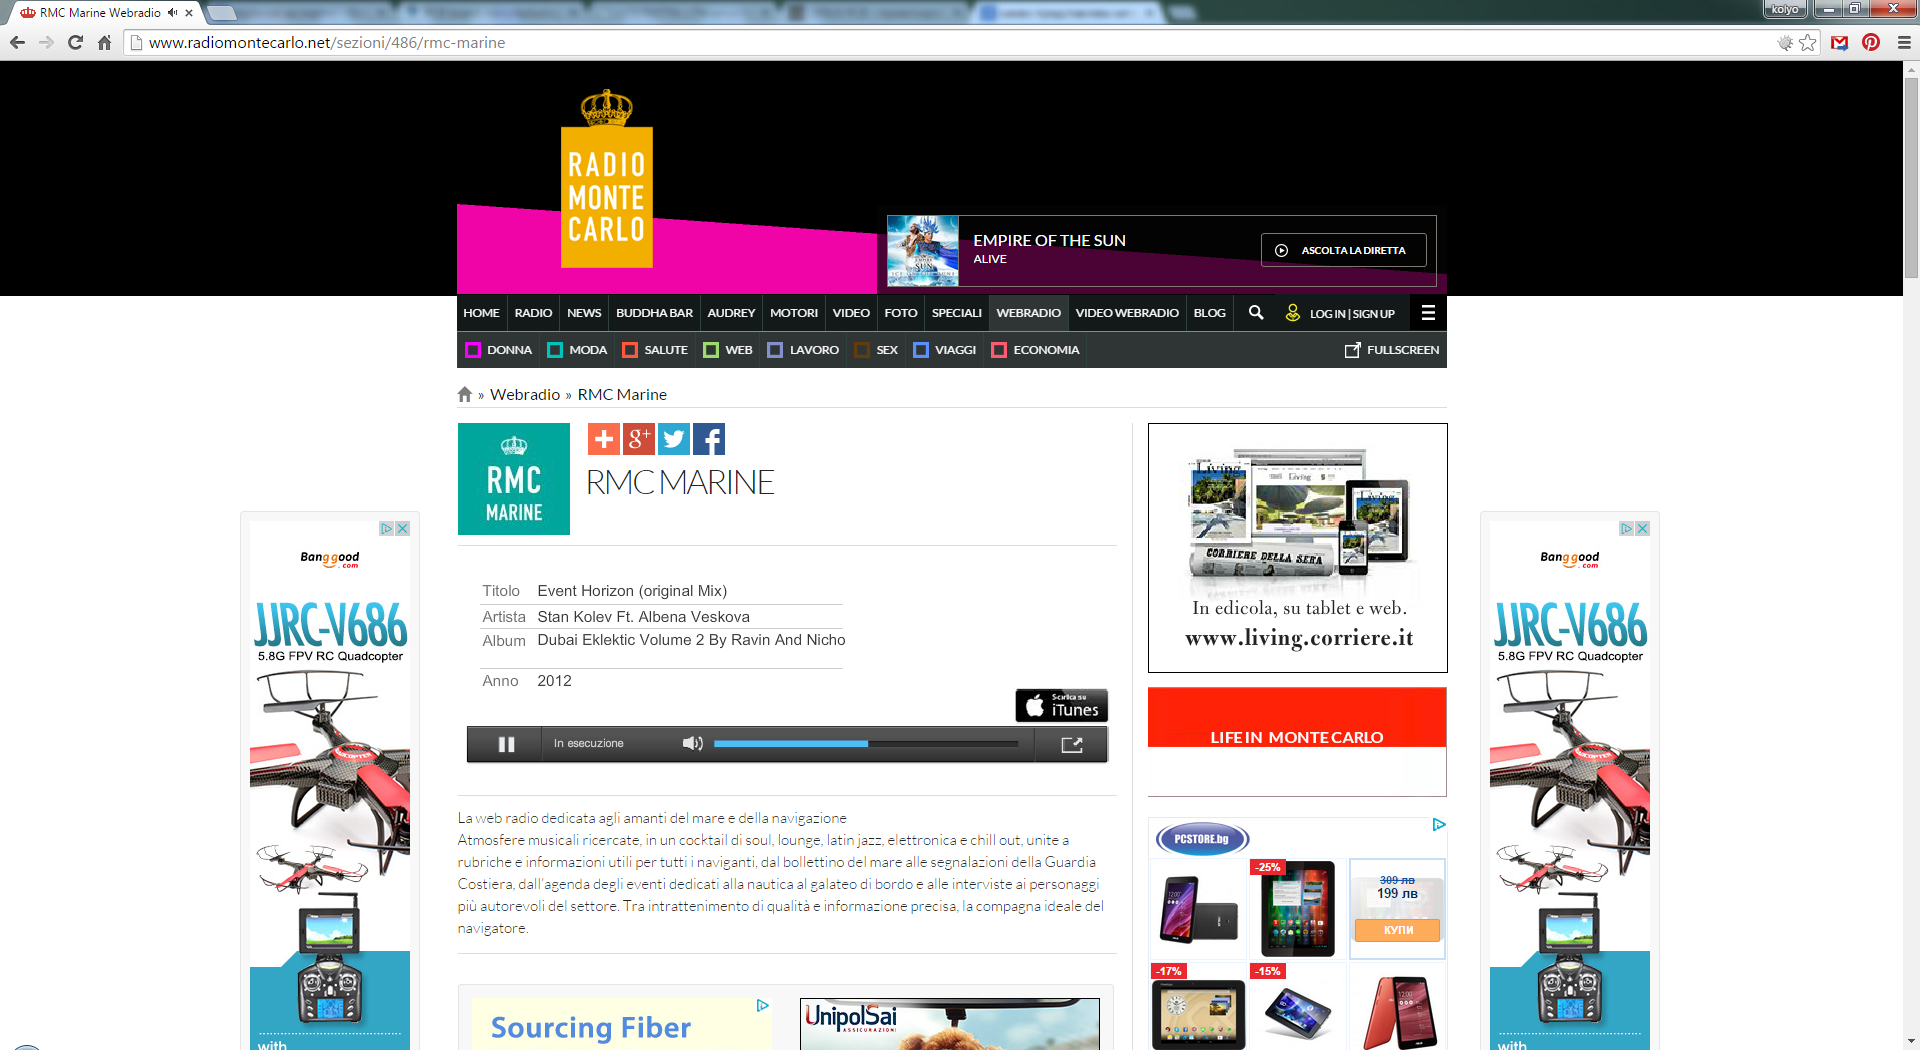Open the HOME menu item
The width and height of the screenshot is (1920, 1050).
pyautogui.click(x=481, y=313)
